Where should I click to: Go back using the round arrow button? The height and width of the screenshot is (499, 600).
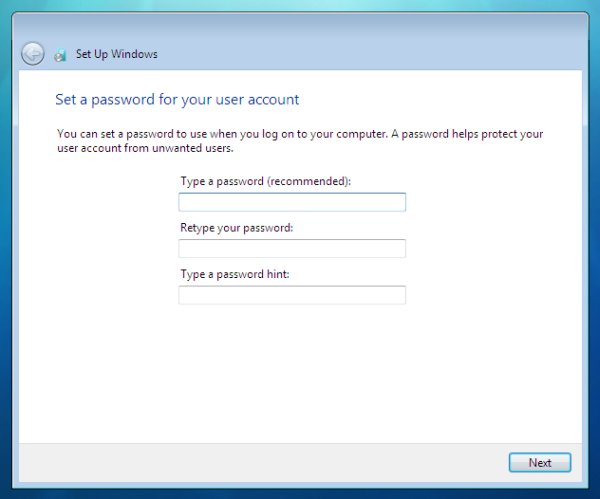33,54
